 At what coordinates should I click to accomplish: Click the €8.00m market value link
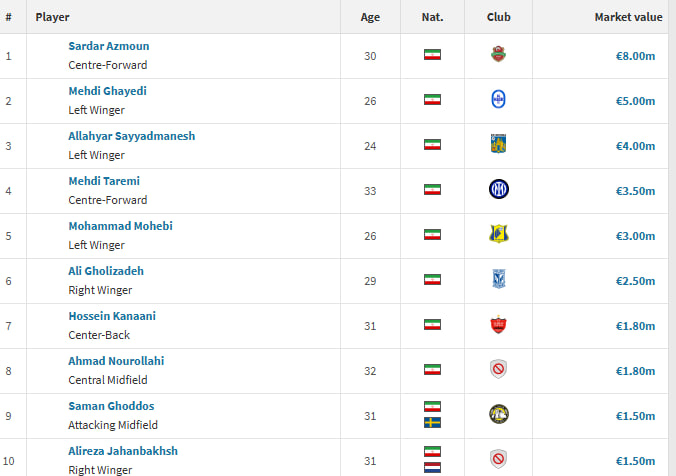(635, 56)
